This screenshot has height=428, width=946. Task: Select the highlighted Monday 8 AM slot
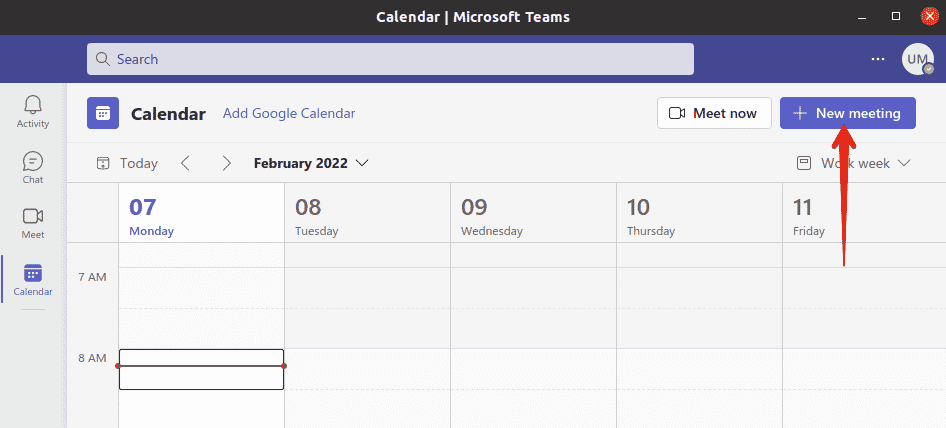[x=202, y=369]
